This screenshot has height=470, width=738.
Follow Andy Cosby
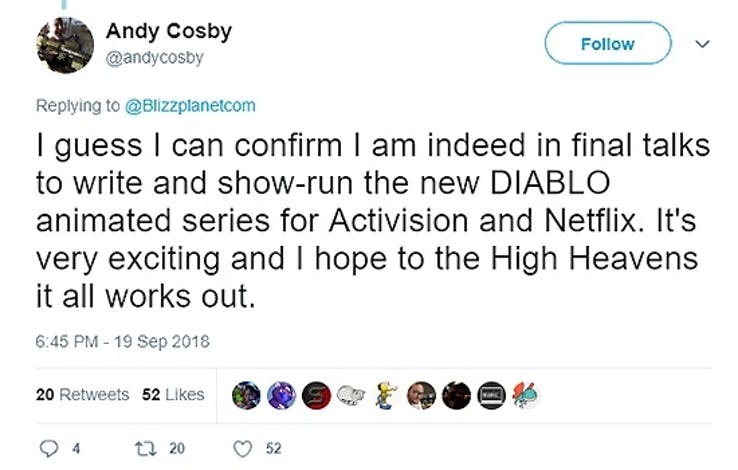pos(606,44)
